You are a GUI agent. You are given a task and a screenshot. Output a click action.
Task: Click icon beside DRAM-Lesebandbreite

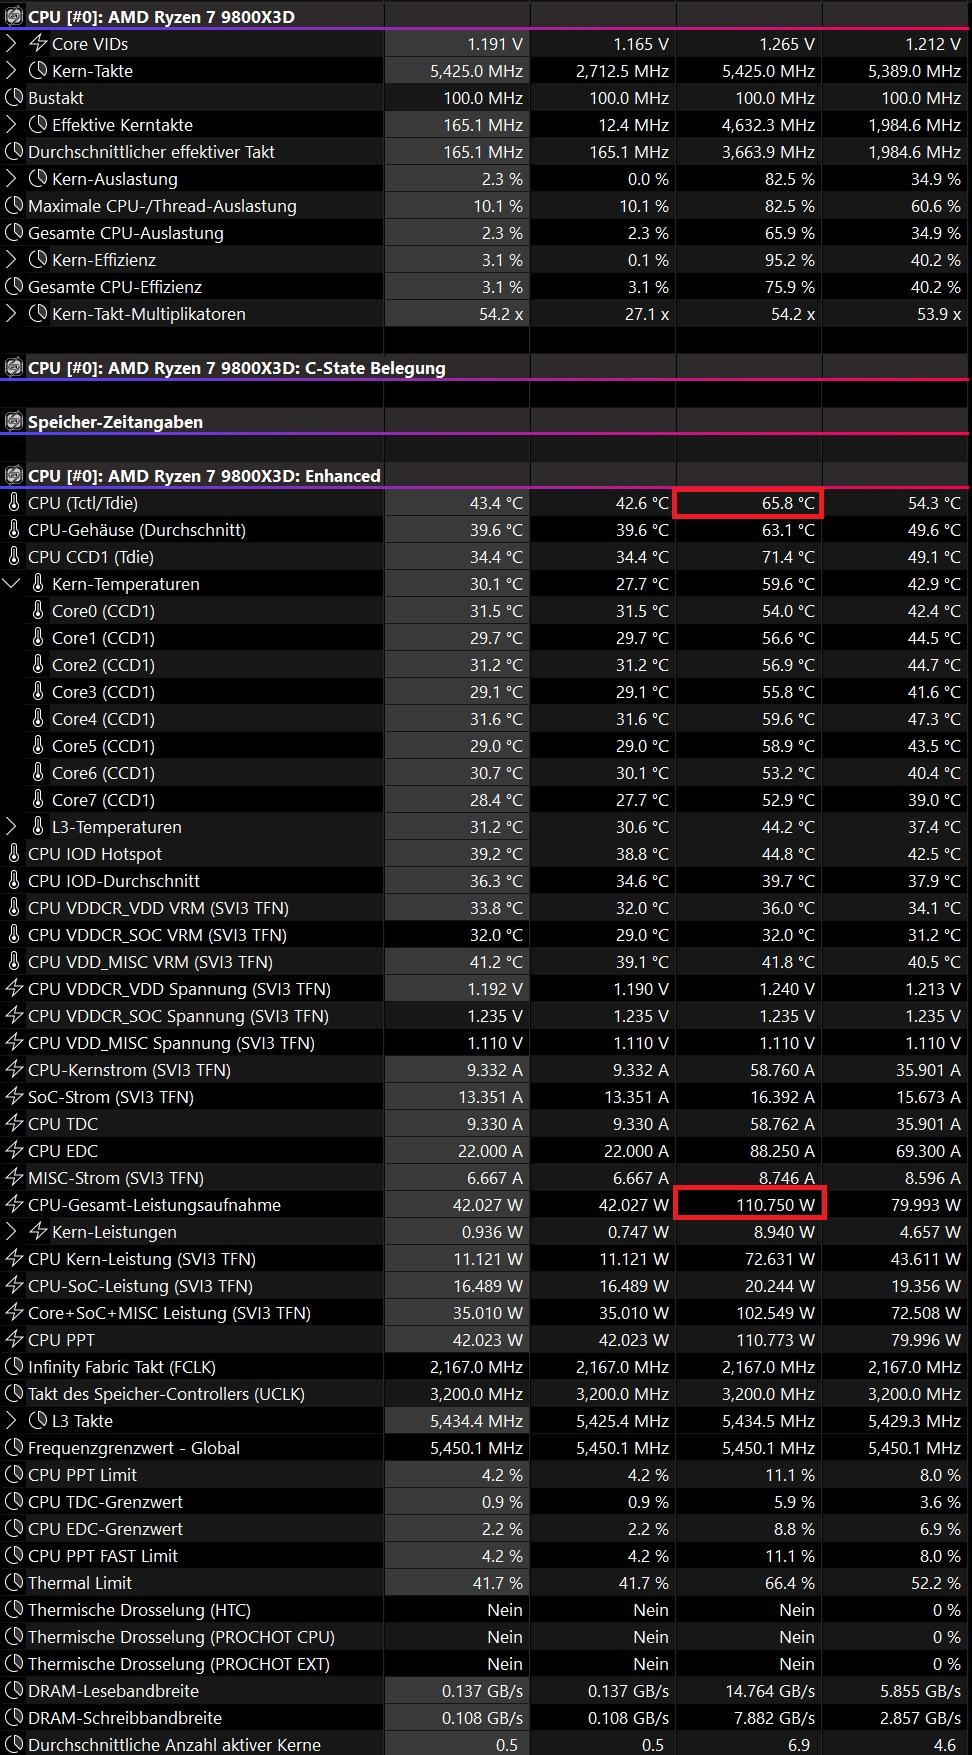pos(14,1691)
